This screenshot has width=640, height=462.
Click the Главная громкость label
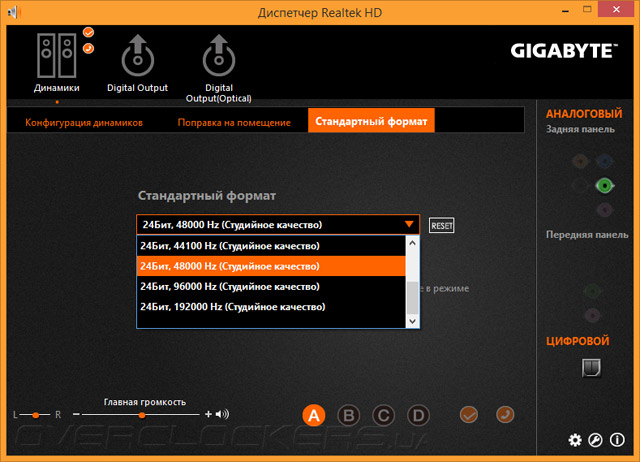(x=145, y=402)
